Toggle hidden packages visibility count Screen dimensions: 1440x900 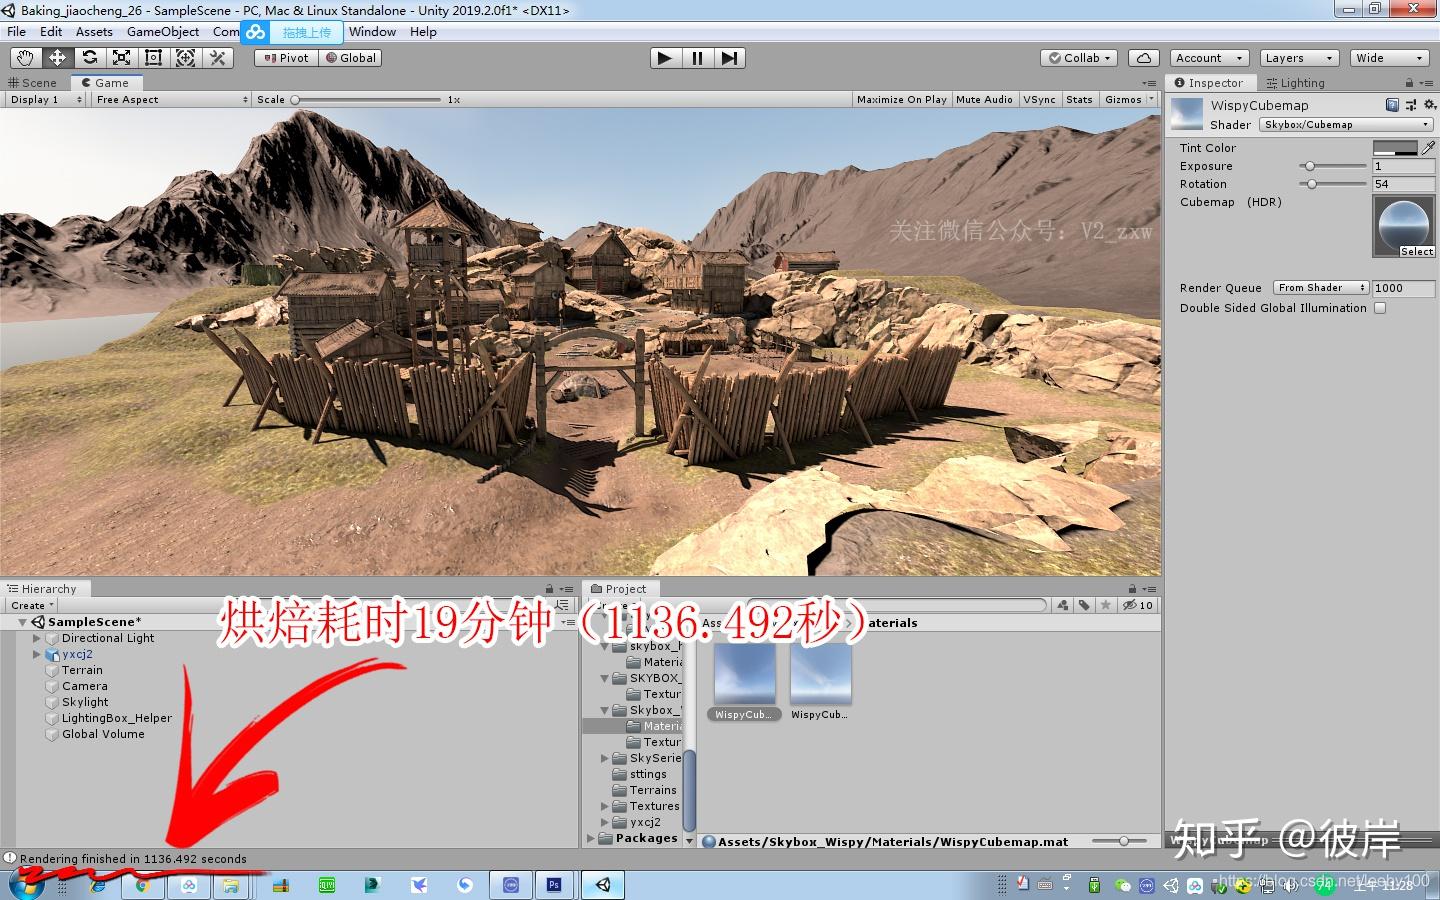(1138, 605)
